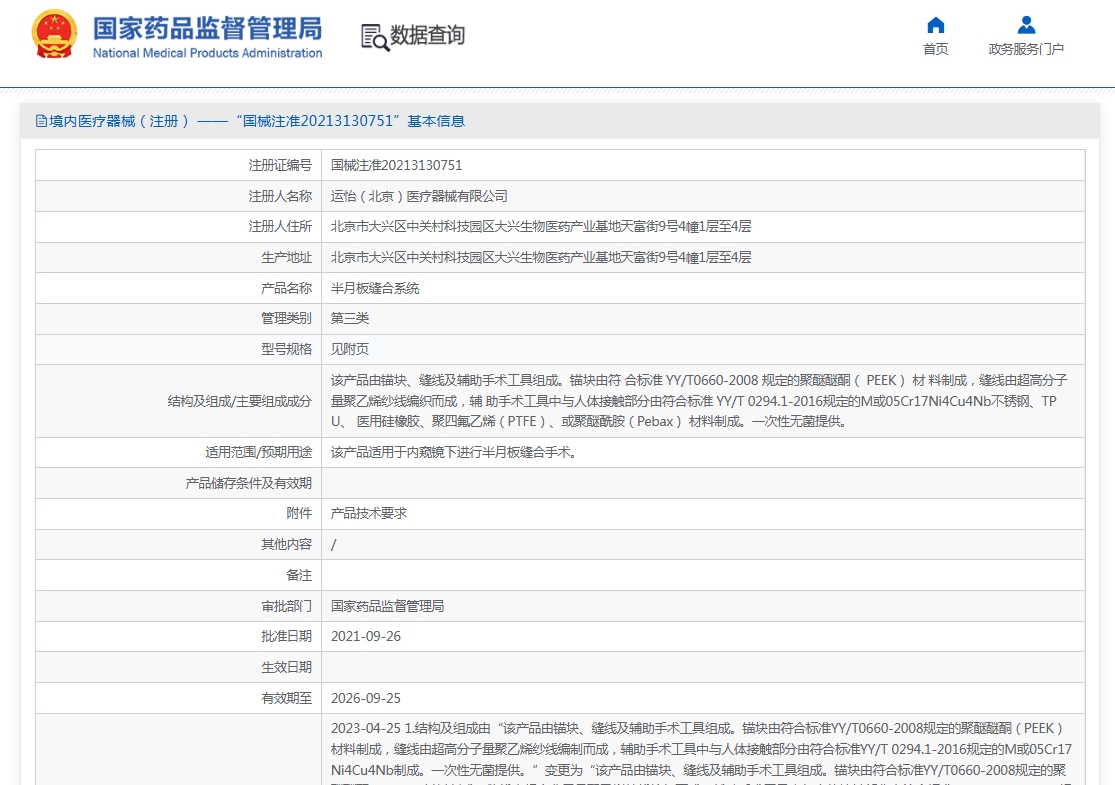Select the 结构及组成 description paragraph
Viewport: 1115px width, 785px height.
point(699,401)
